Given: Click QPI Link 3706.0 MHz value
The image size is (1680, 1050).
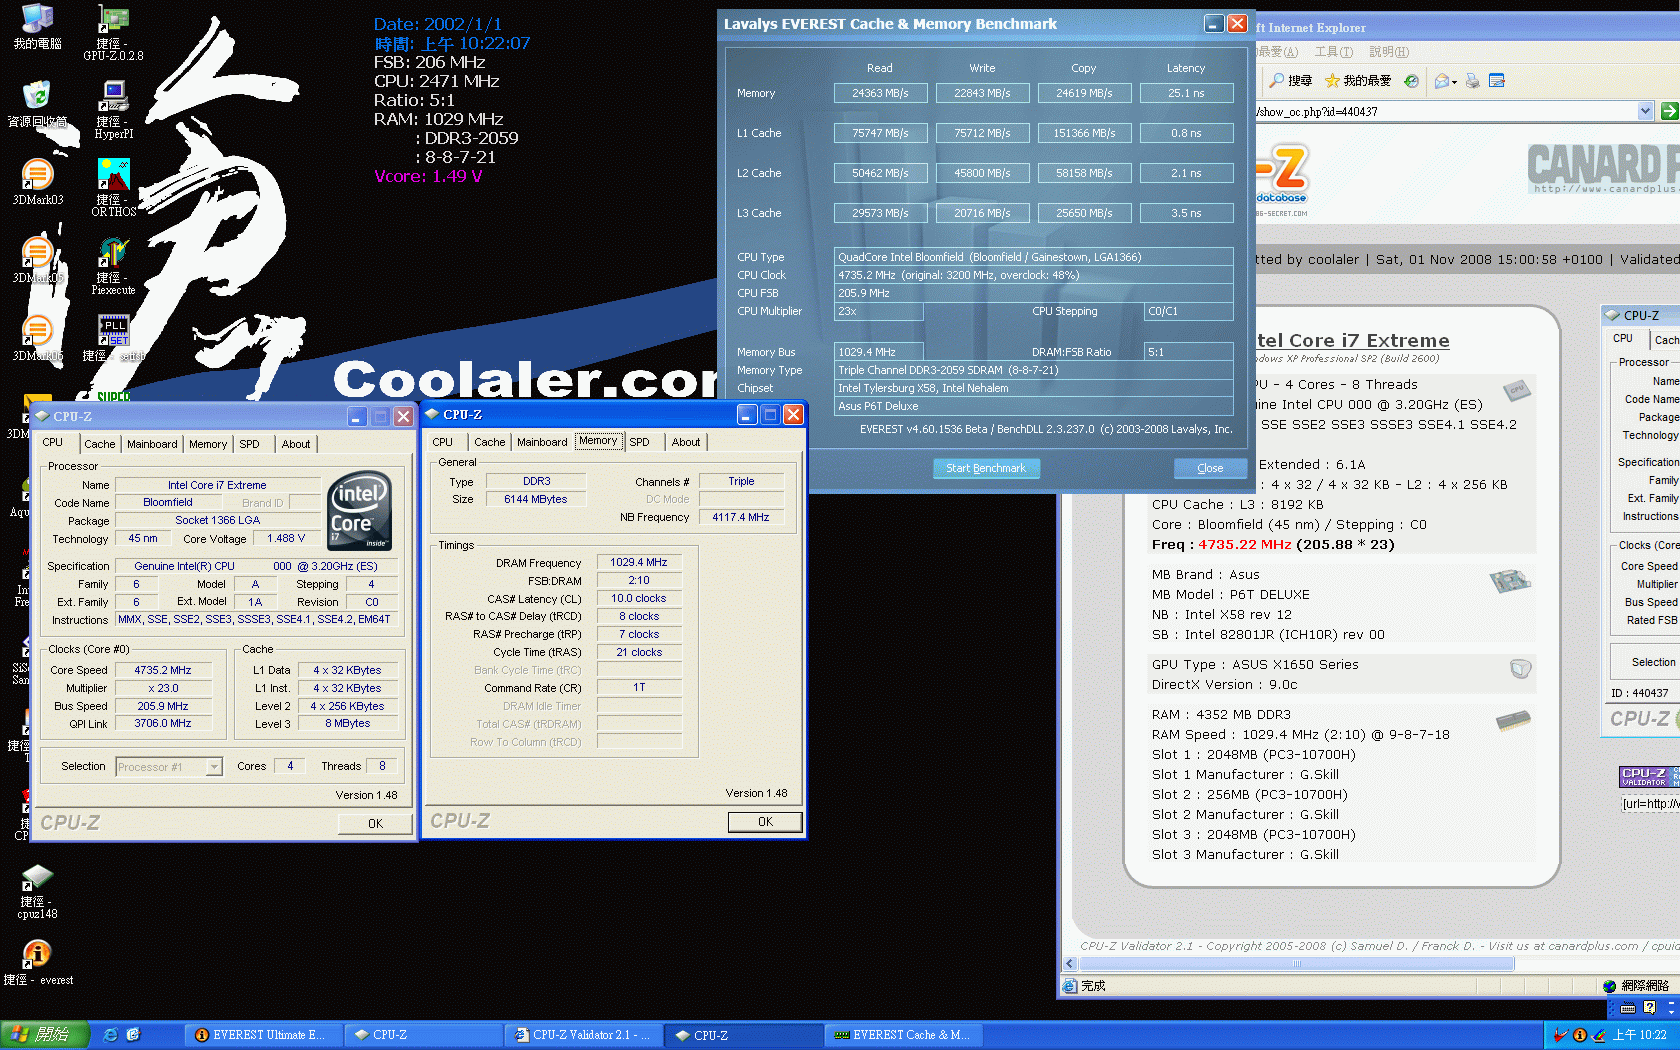Looking at the screenshot, I should point(163,723).
